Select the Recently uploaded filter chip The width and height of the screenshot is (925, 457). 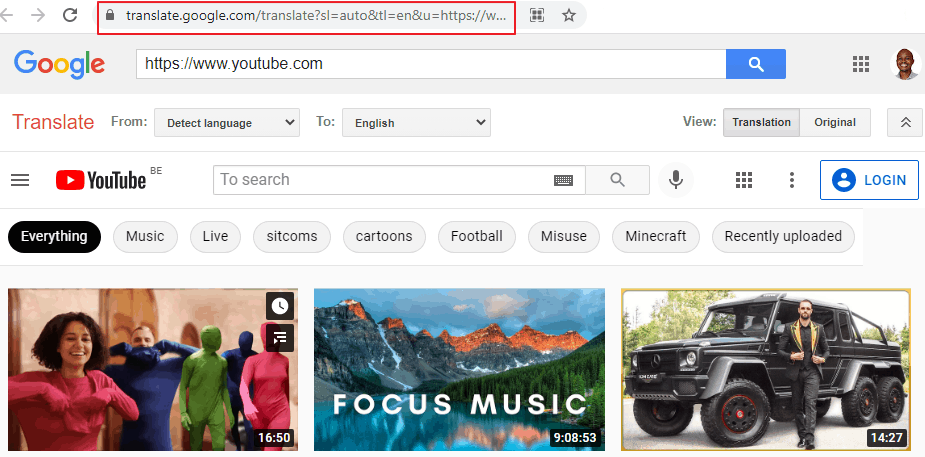tap(783, 236)
